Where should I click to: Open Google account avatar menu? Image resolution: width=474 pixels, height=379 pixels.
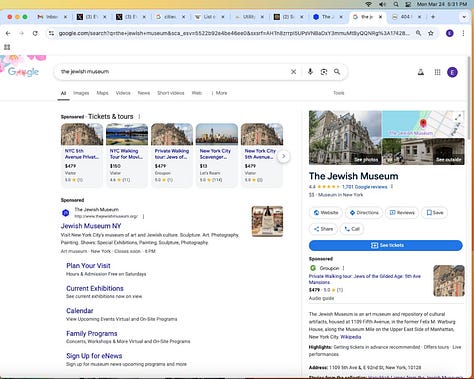point(452,72)
